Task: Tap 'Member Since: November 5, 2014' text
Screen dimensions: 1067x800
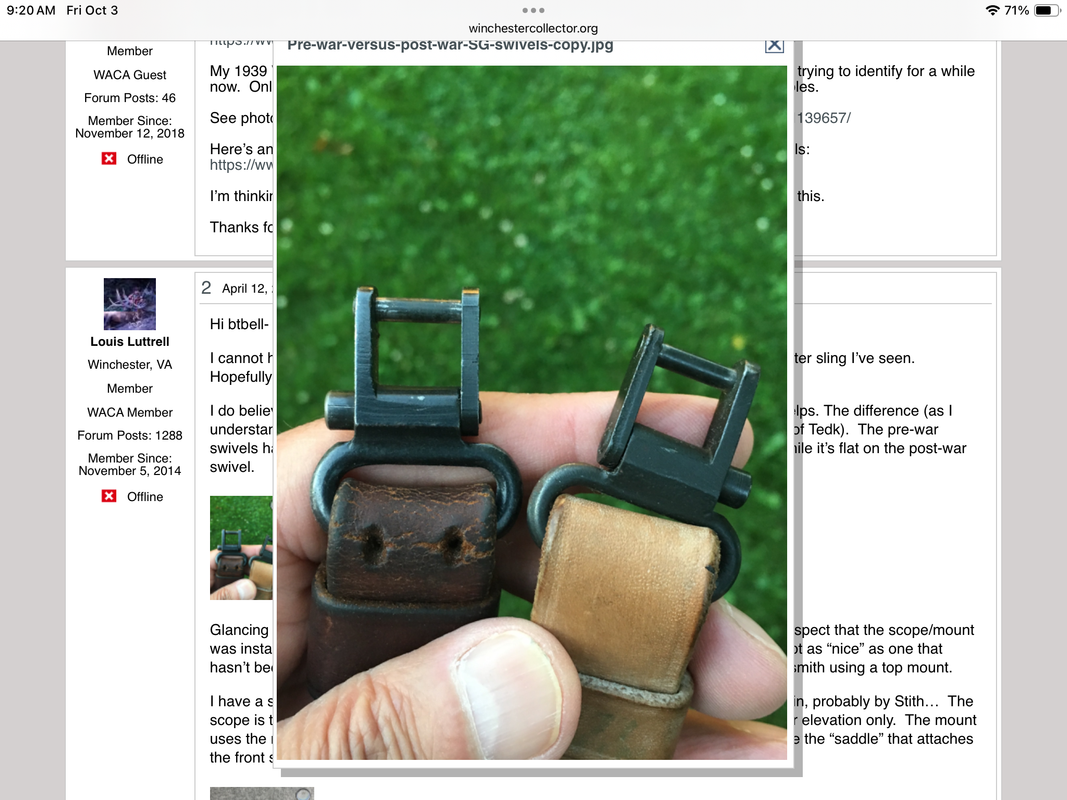Action: coord(129,465)
